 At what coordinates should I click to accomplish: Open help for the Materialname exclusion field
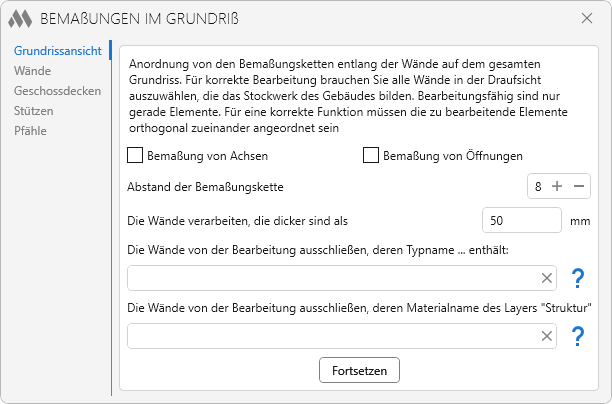click(x=577, y=336)
